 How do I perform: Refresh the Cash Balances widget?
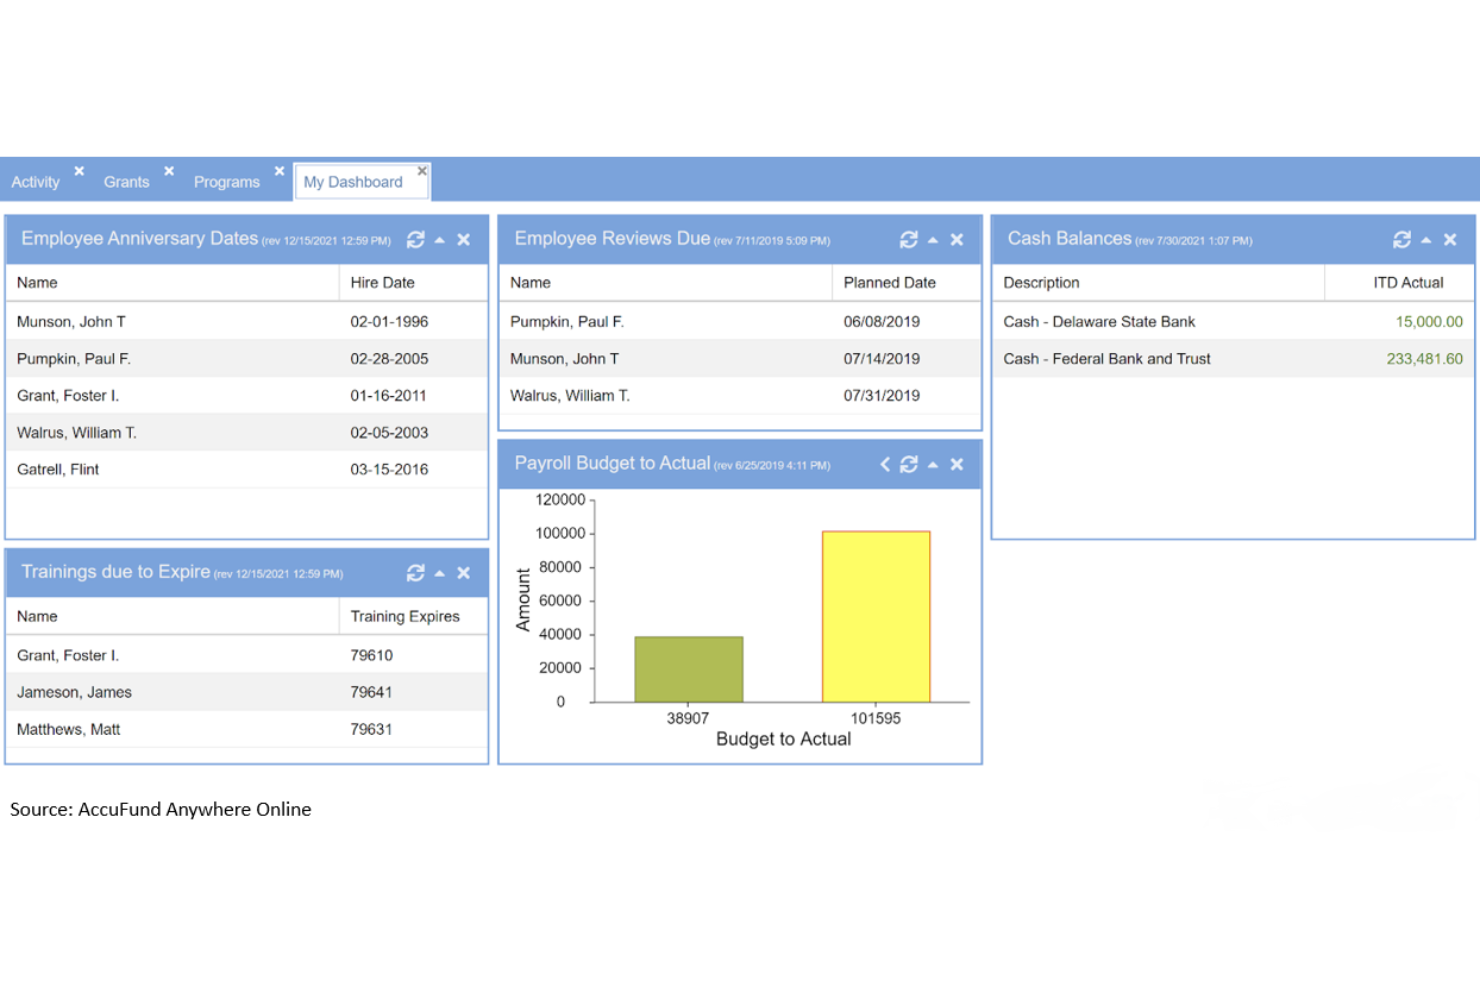[x=1403, y=239]
